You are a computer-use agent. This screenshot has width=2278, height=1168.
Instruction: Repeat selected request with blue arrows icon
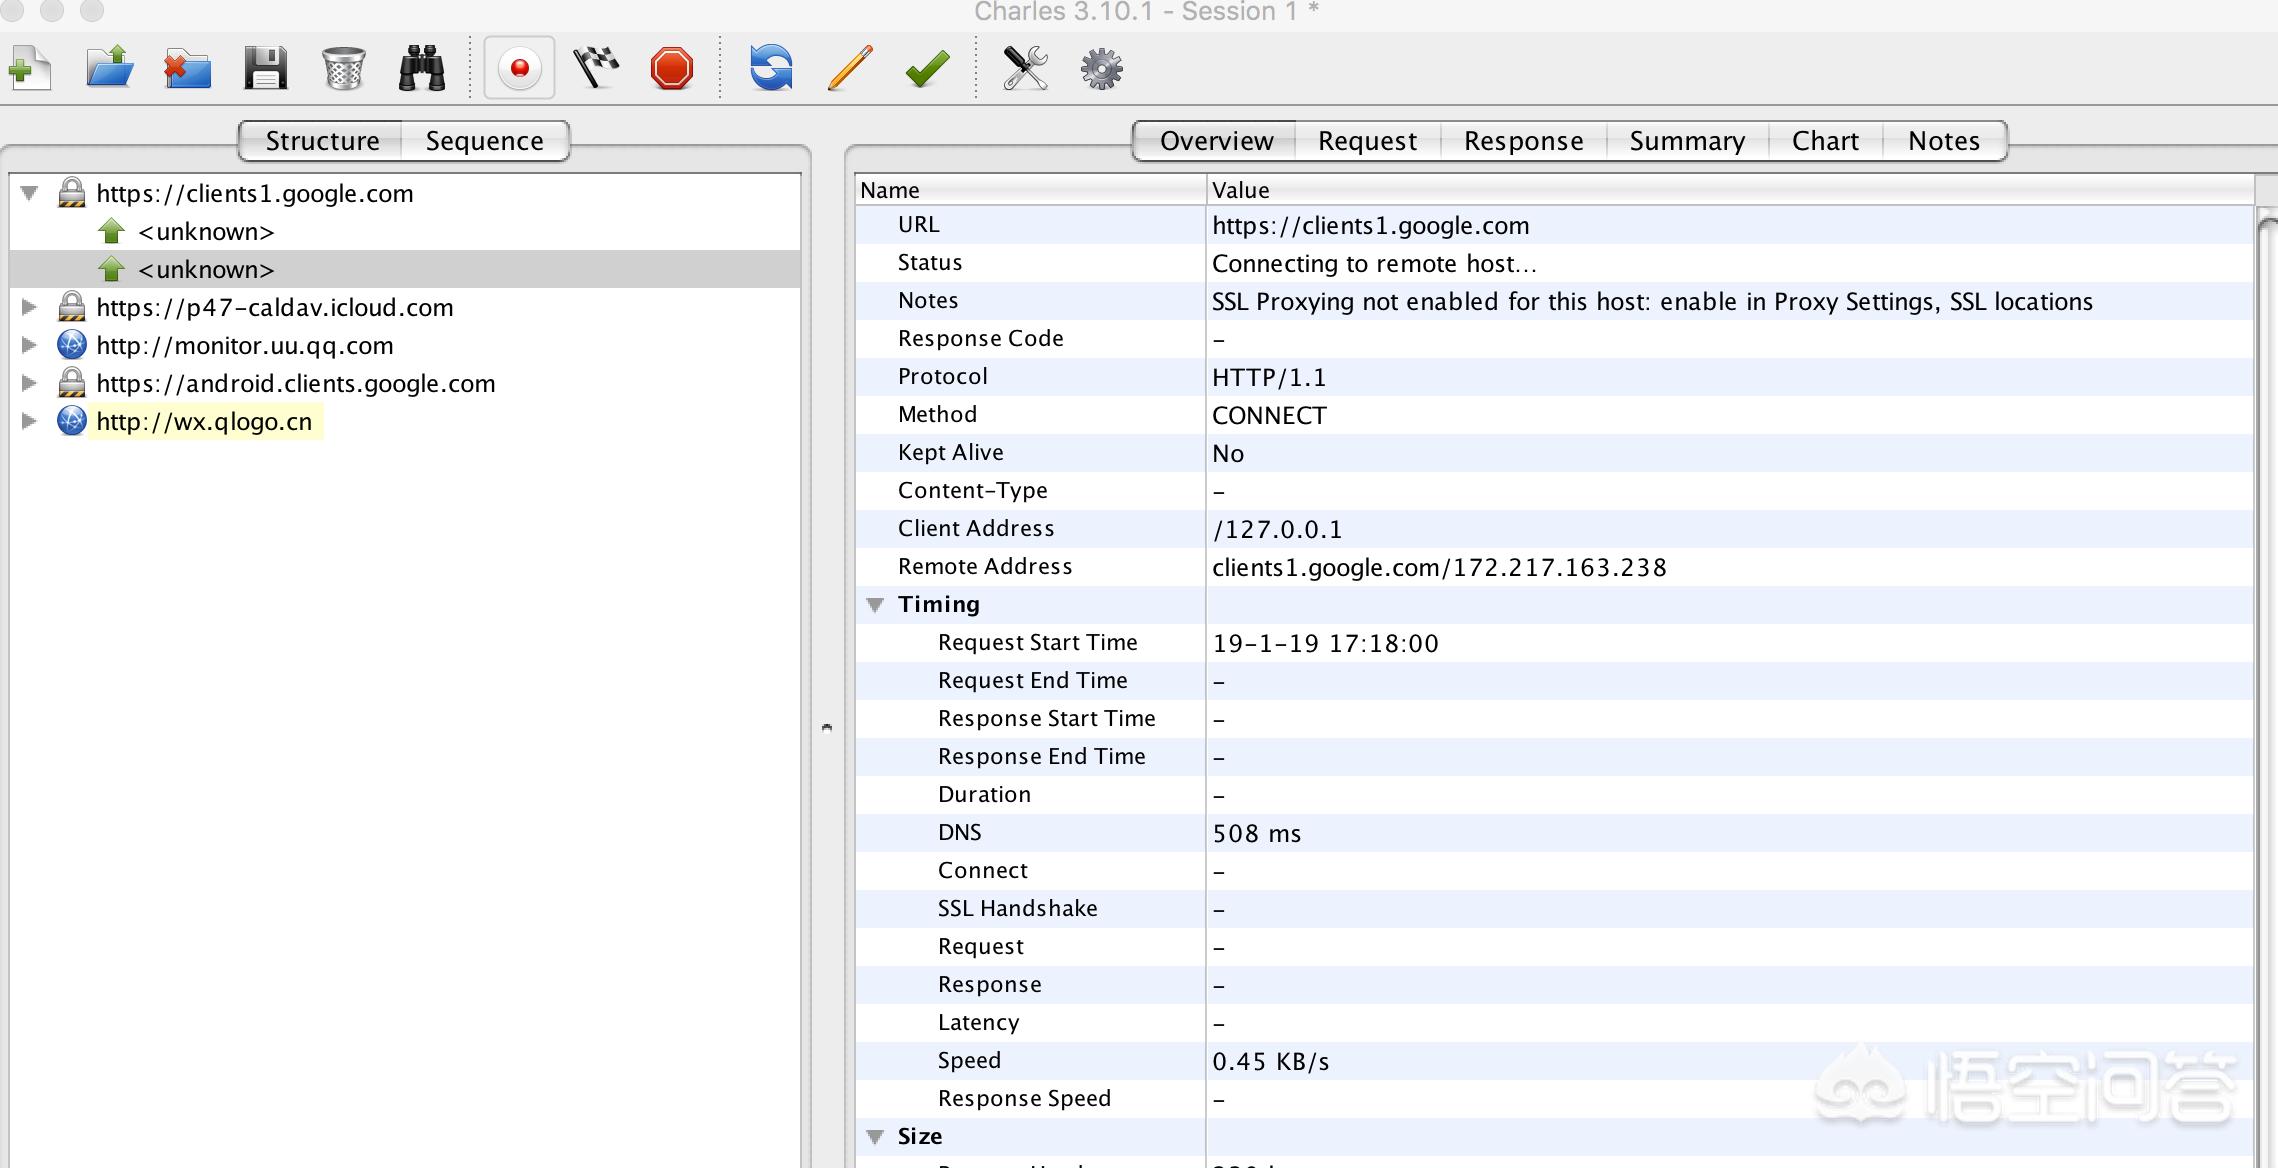[771, 69]
